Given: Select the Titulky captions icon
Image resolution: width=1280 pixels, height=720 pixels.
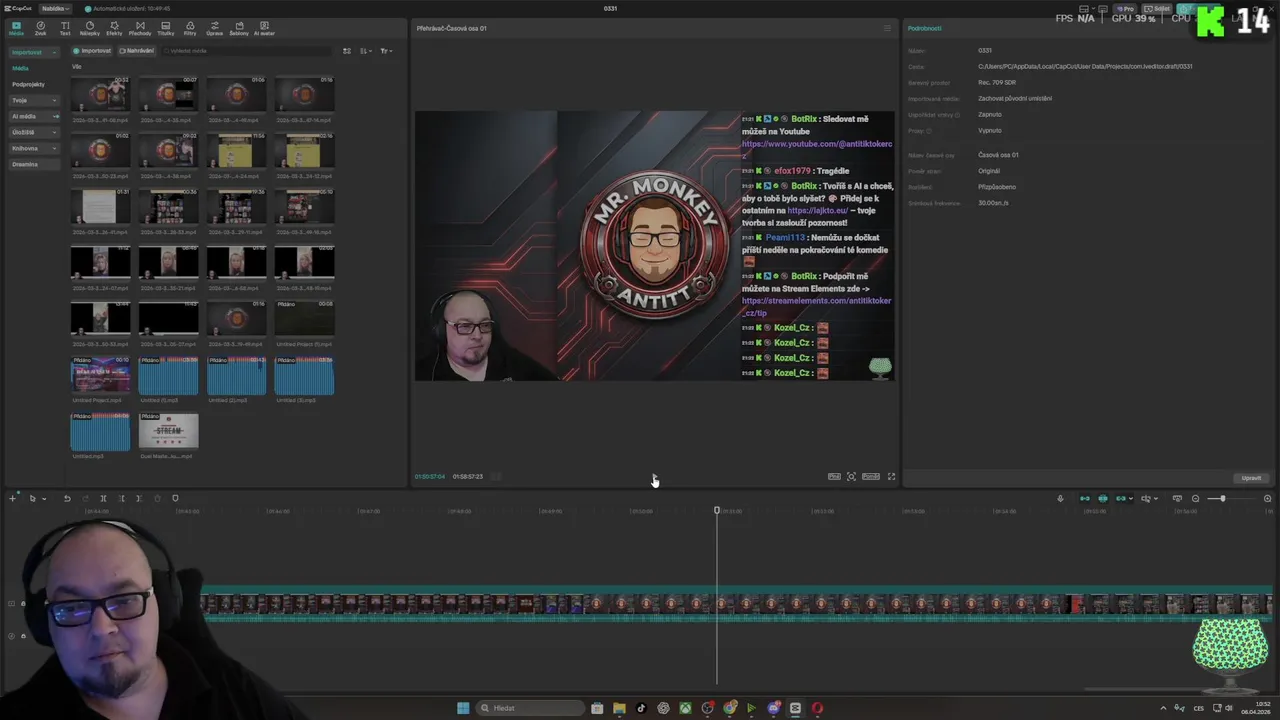Looking at the screenshot, I should click(165, 28).
